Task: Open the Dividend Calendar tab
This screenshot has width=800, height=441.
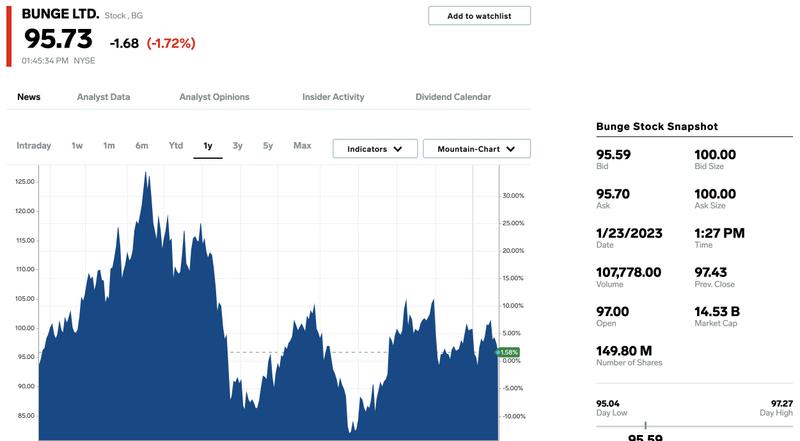Action: click(453, 97)
